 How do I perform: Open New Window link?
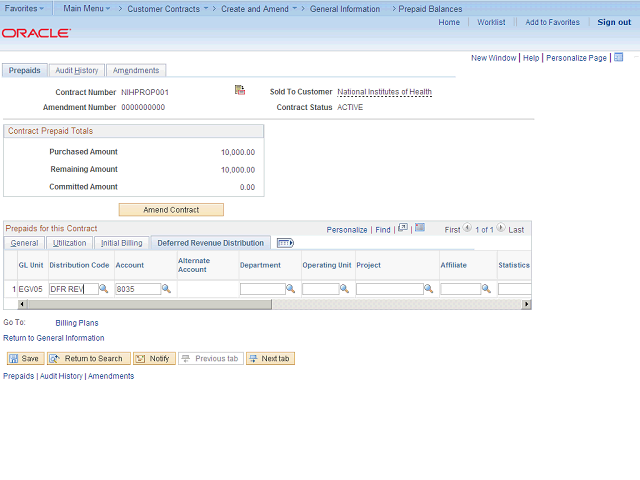point(493,58)
